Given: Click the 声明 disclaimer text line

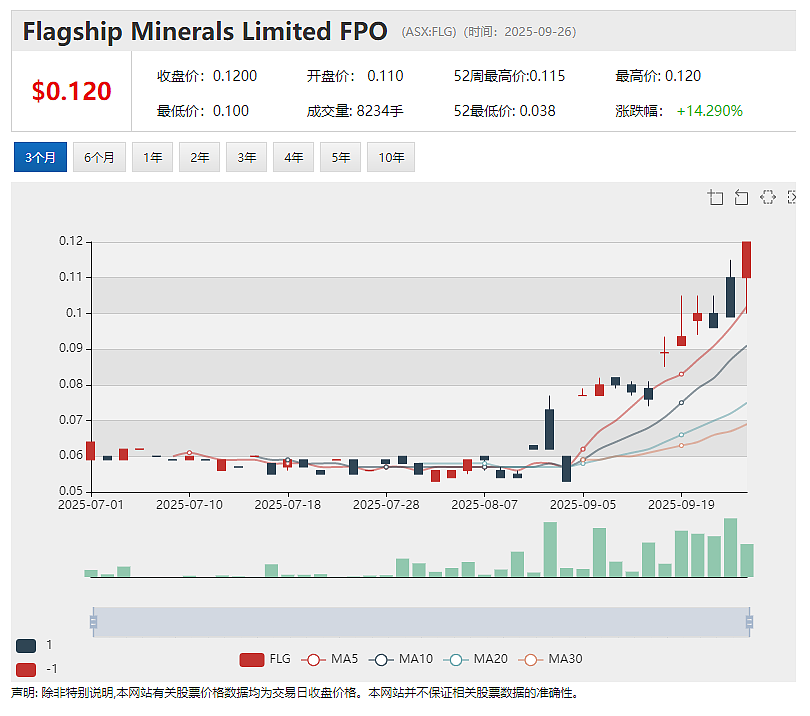Looking at the screenshot, I should [294, 693].
